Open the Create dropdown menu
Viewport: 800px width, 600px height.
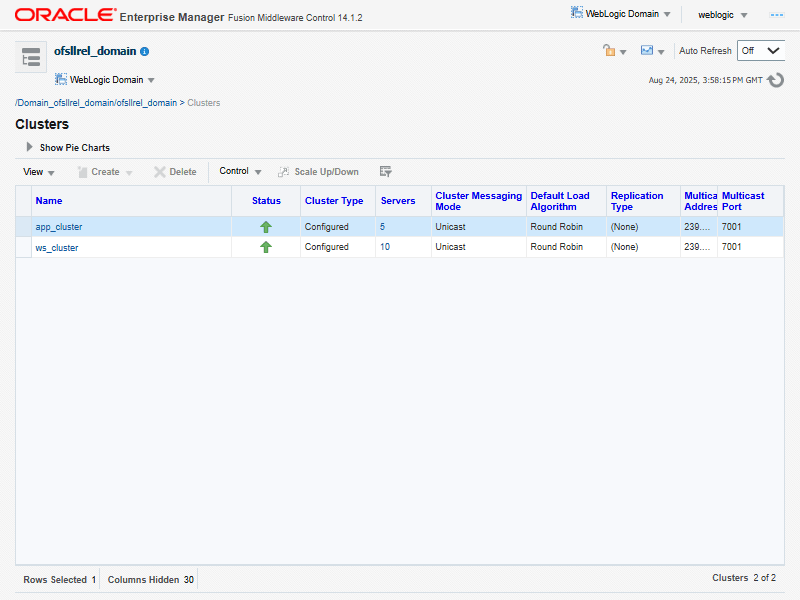(105, 172)
